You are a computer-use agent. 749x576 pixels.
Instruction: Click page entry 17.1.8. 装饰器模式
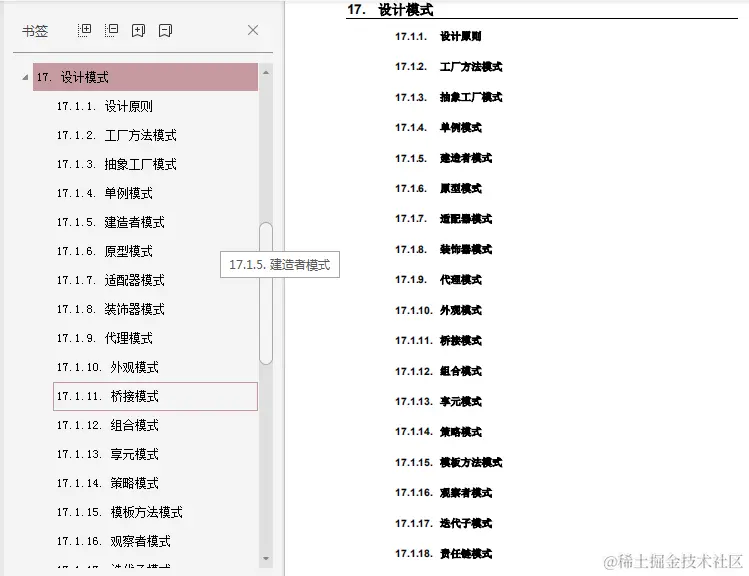tap(443, 249)
